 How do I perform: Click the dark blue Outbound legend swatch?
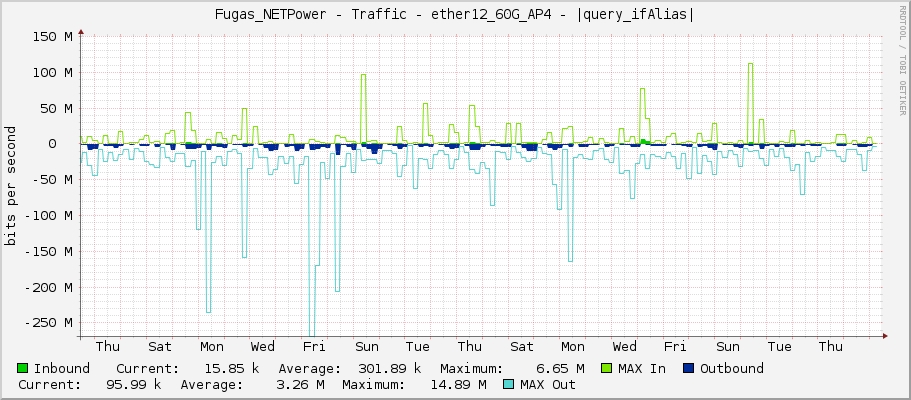(688, 368)
